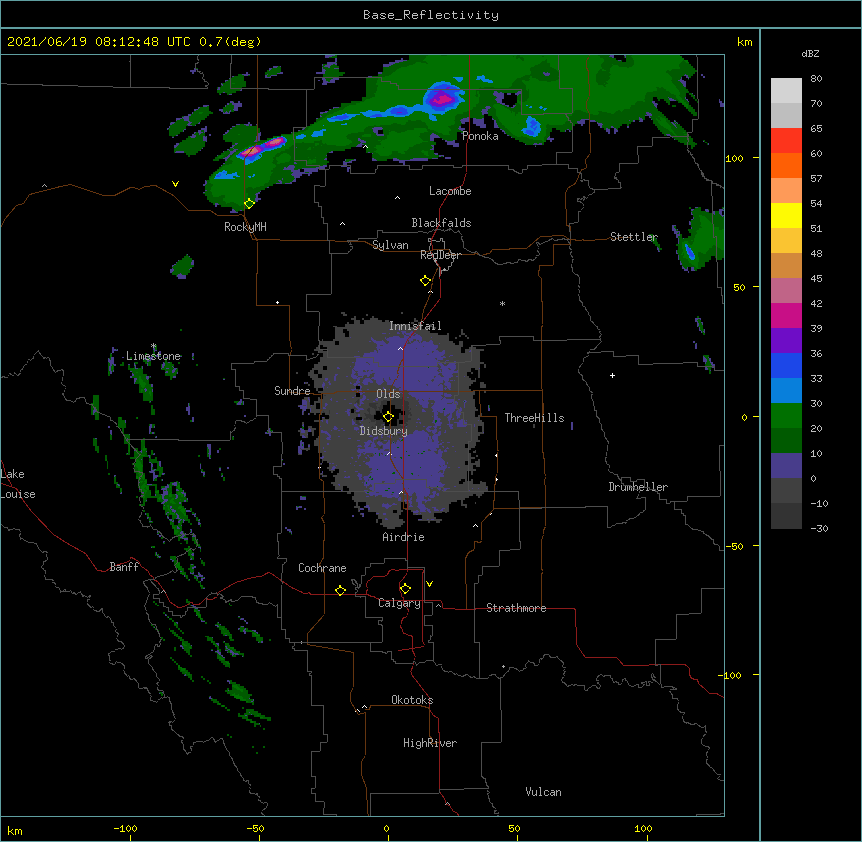Click the RockyMH town label

point(245,226)
